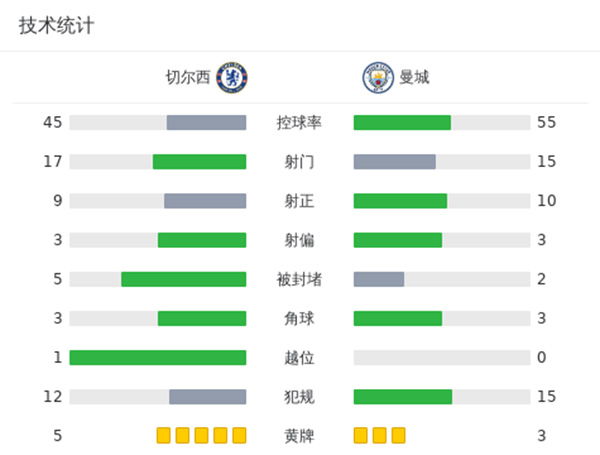The width and height of the screenshot is (600, 455).
Task: Click Manchester City's last yellow card icon
Action: pos(398,435)
